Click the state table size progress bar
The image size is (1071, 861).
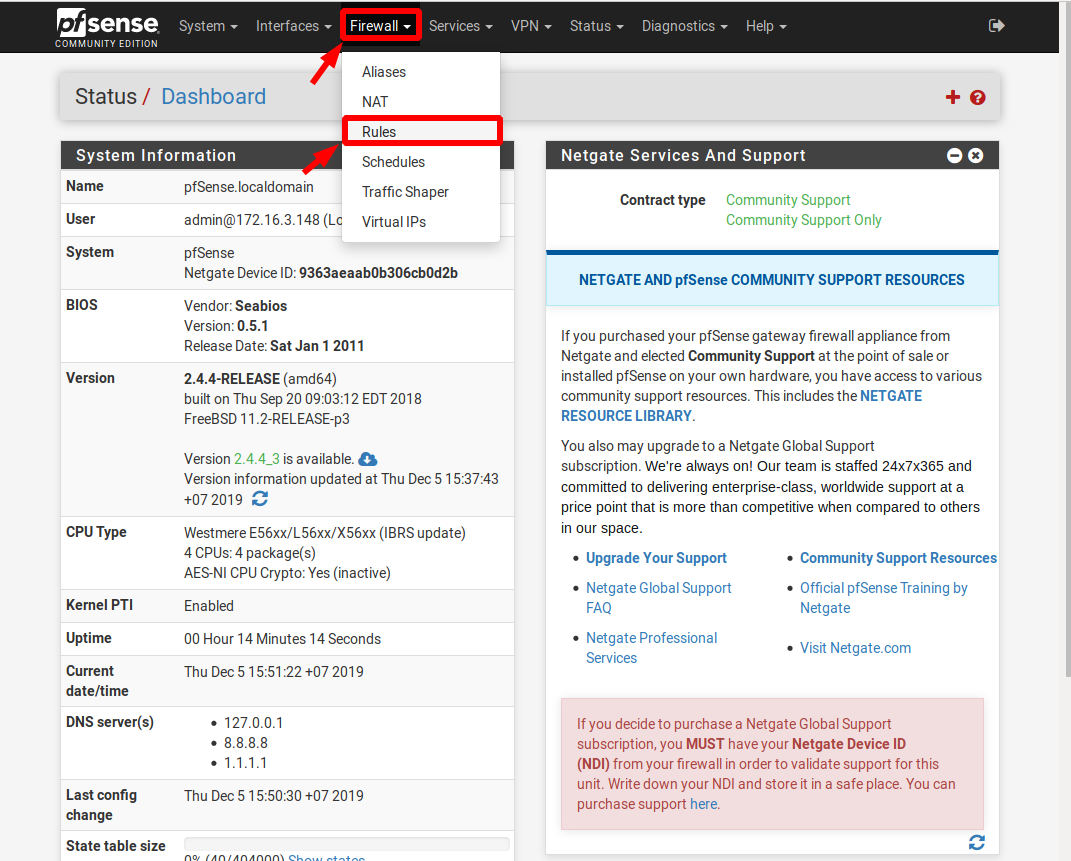[x=347, y=844]
